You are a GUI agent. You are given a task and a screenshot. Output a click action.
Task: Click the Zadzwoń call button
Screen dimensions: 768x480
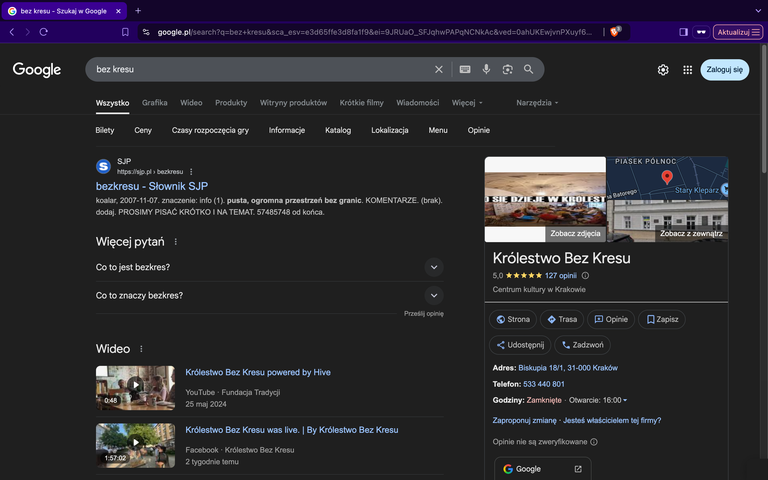point(582,345)
